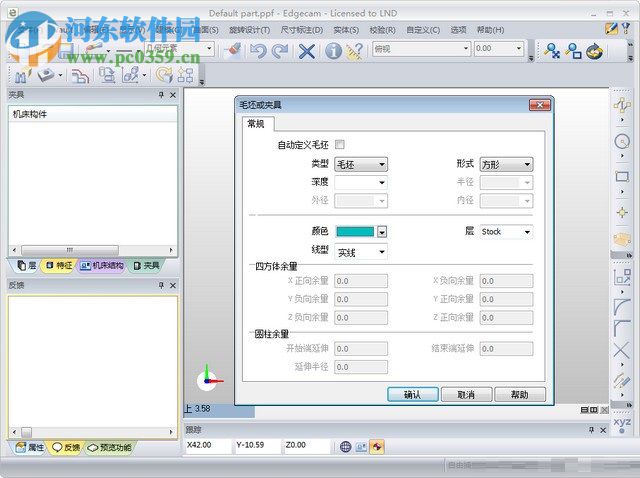The height and width of the screenshot is (478, 640).
Task: Switch to the 层 tab
Action: tap(27, 266)
